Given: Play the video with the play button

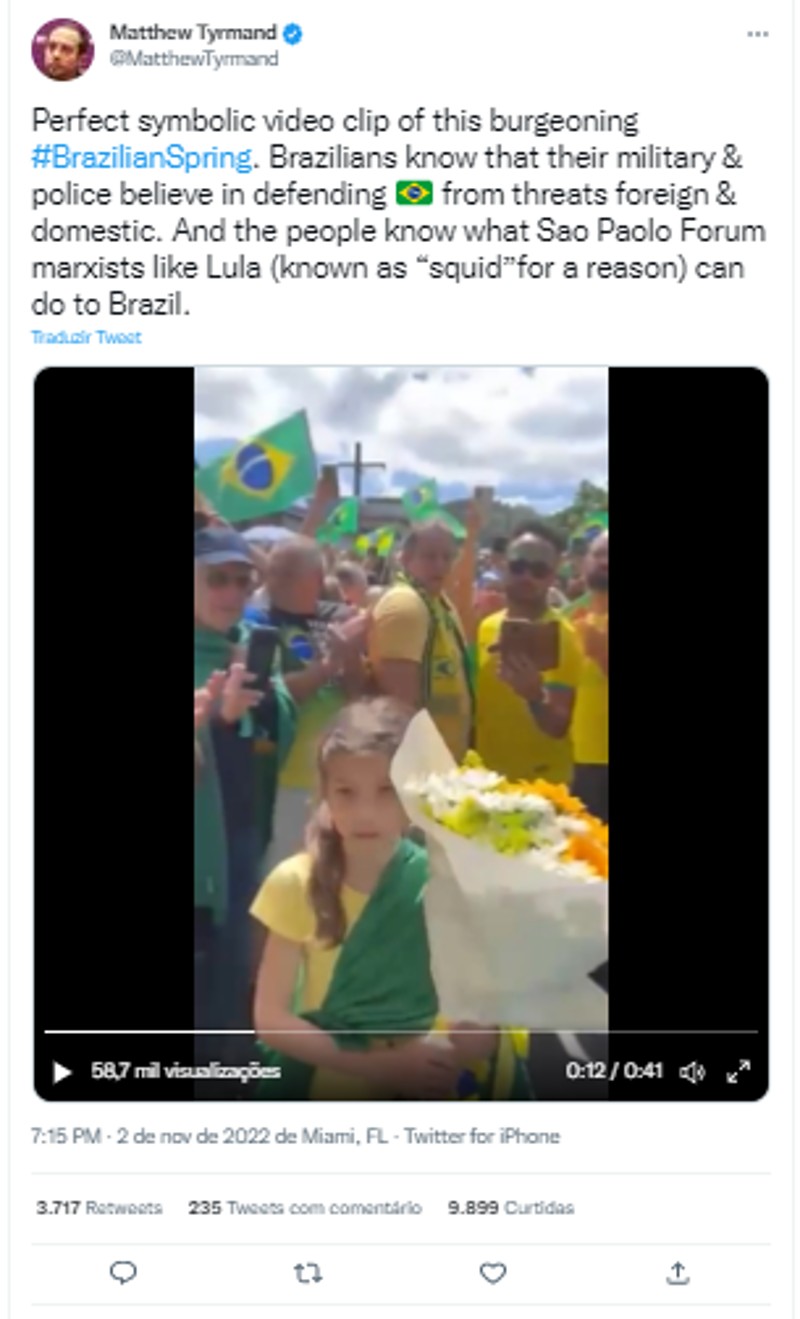Looking at the screenshot, I should 62,1072.
